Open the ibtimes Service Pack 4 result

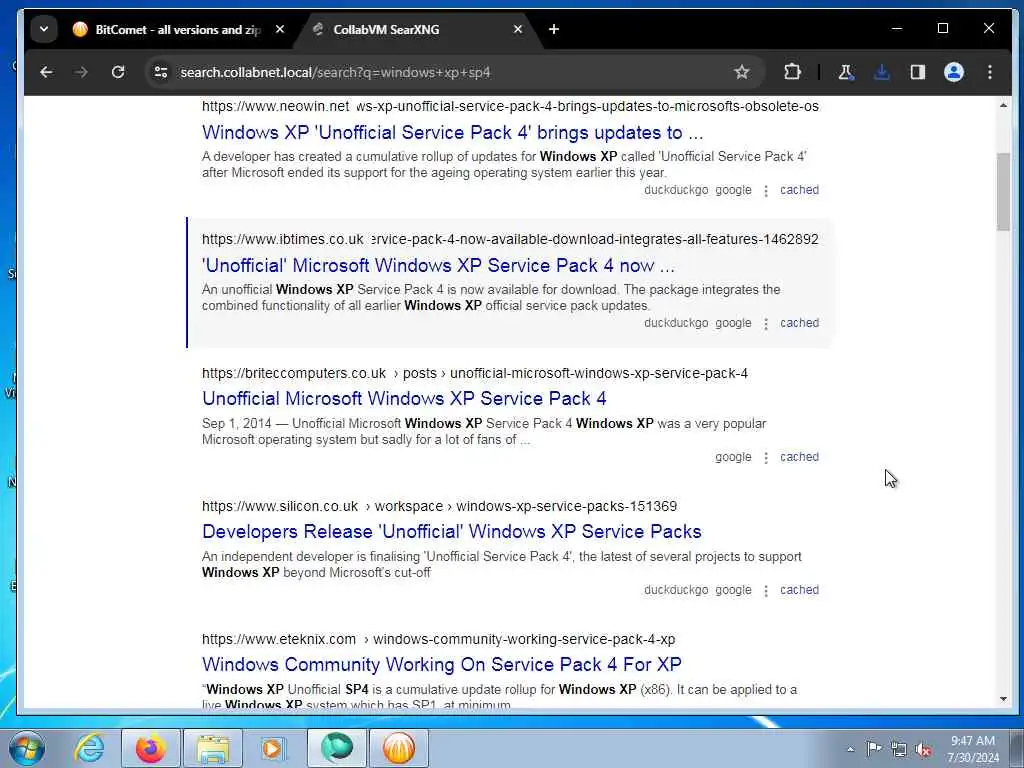[438, 266]
